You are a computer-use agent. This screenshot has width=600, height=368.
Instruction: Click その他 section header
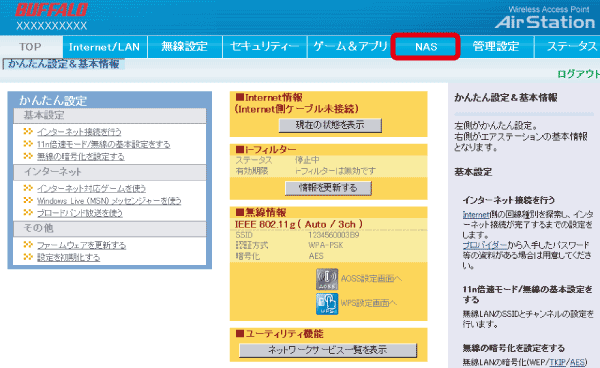pyautogui.click(x=109, y=228)
